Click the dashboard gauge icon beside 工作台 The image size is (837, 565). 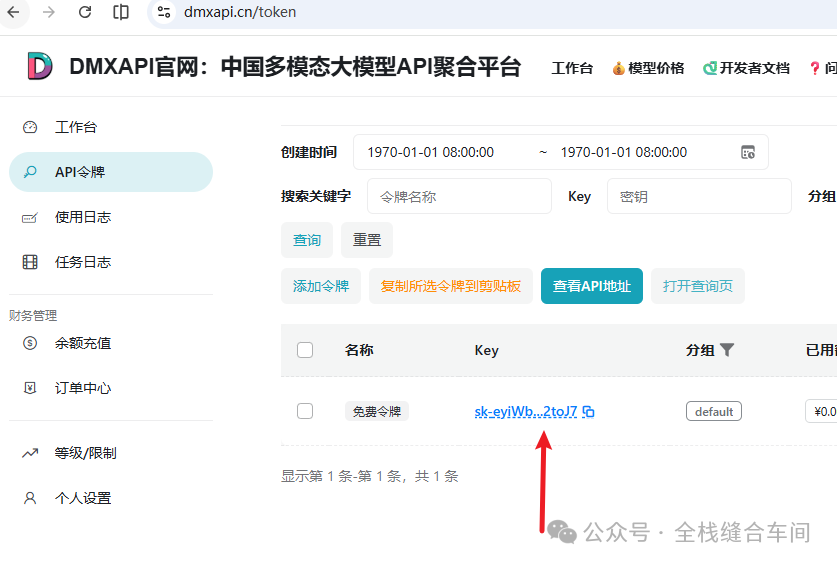coord(30,127)
